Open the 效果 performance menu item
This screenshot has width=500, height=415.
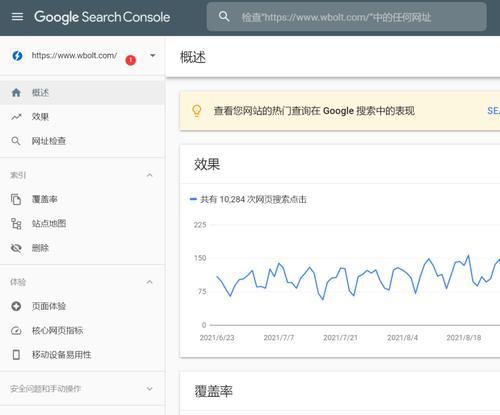click(82, 117)
